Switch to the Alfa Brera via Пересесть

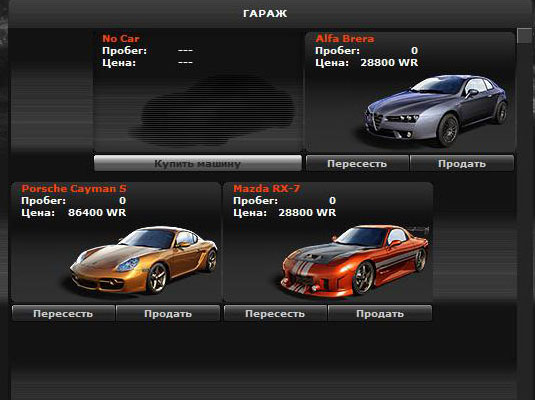click(357, 163)
